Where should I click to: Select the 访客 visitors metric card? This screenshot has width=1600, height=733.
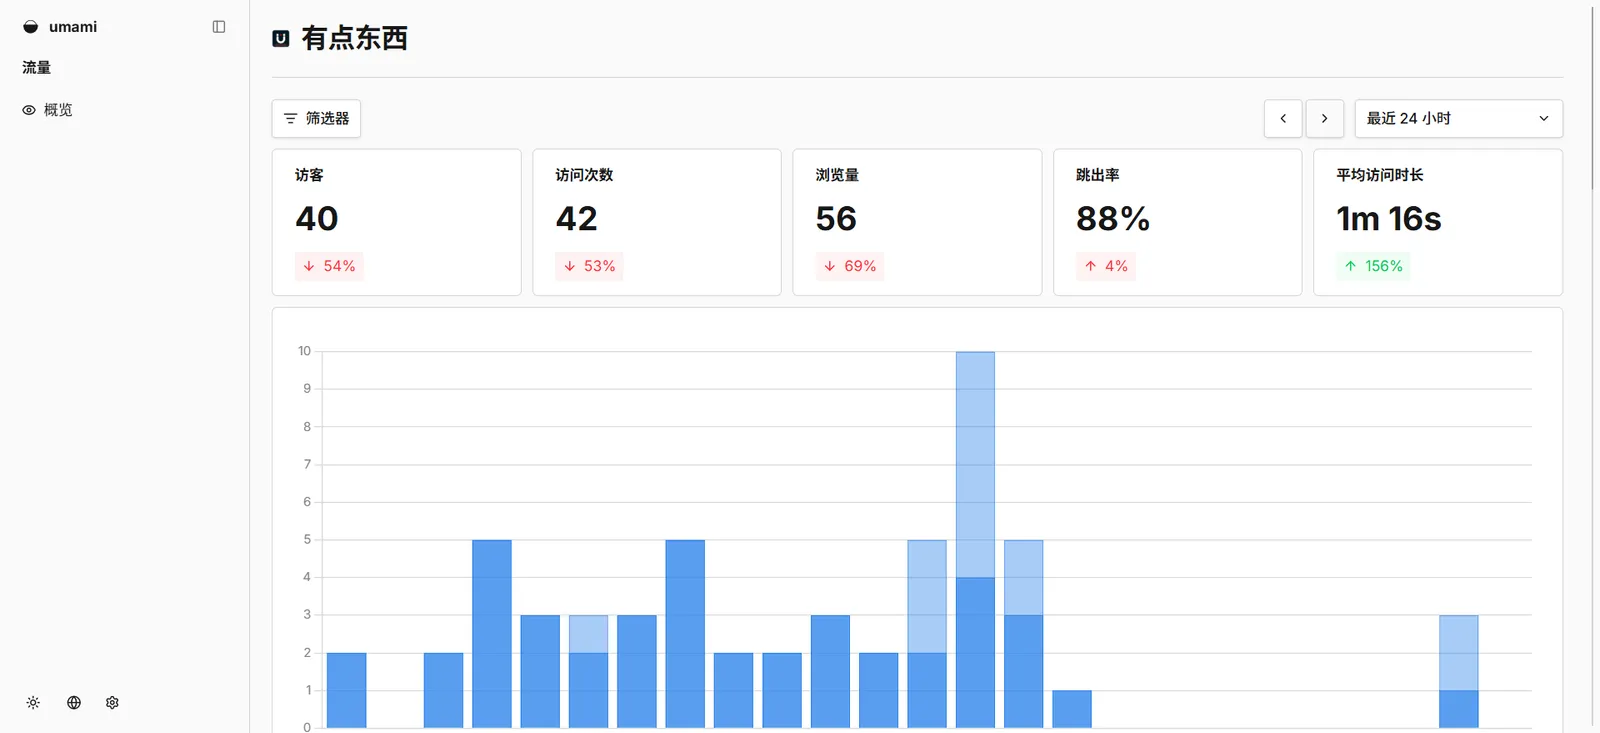[396, 222]
